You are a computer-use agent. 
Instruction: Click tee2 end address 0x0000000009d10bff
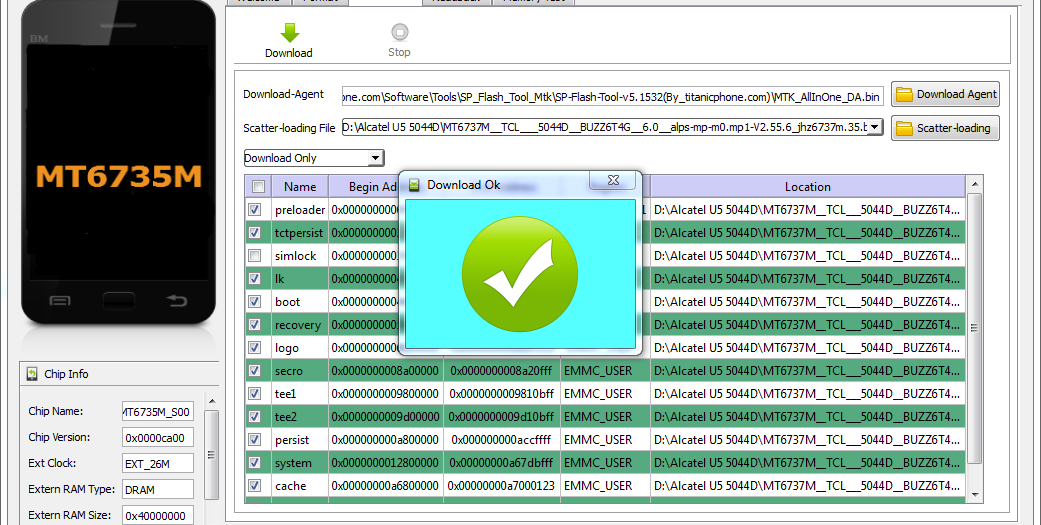point(501,417)
